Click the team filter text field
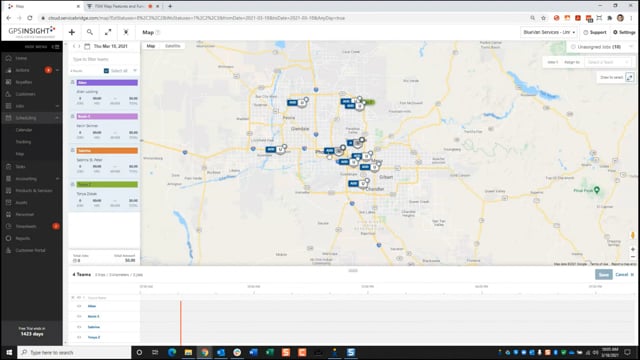640x360 pixels. (x=104, y=59)
